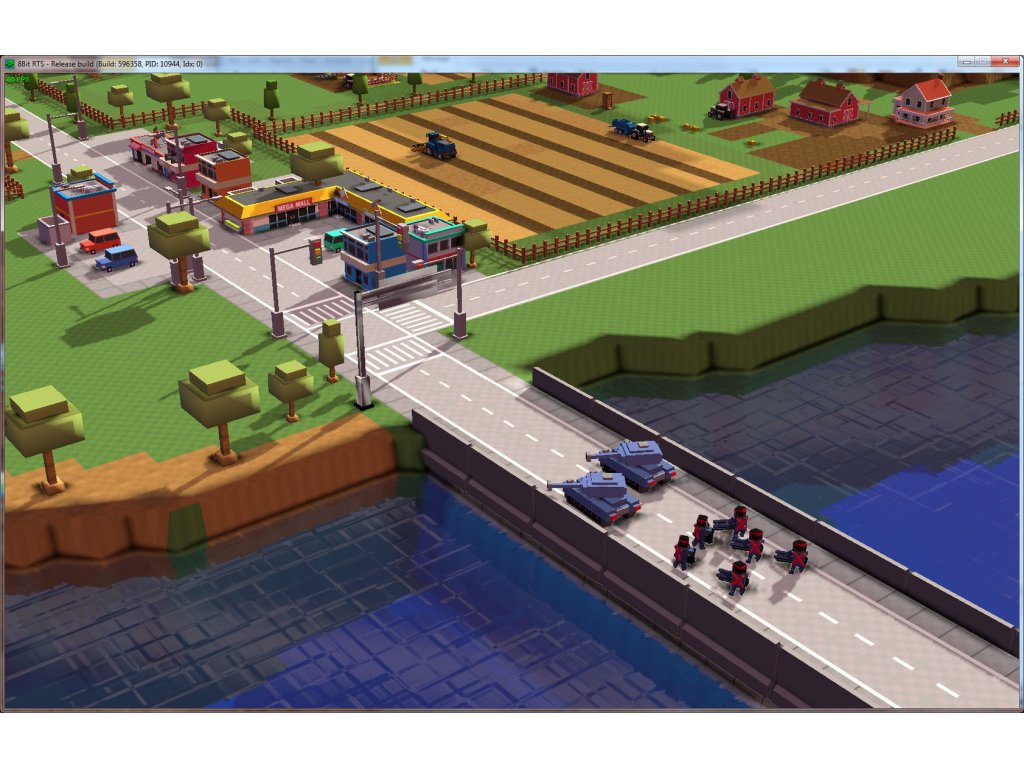Click the green FPS counter overlay
The height and width of the screenshot is (768, 1024).
point(18,79)
